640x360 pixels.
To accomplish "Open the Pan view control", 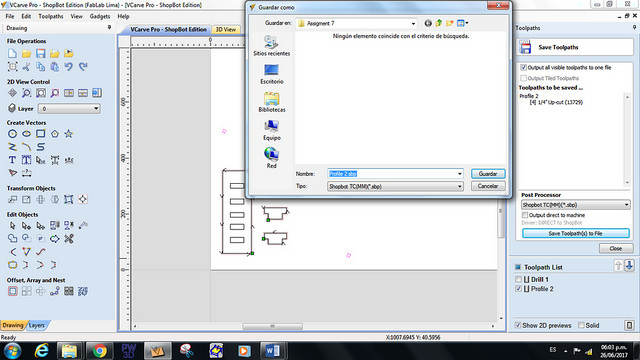I will pos(12,93).
